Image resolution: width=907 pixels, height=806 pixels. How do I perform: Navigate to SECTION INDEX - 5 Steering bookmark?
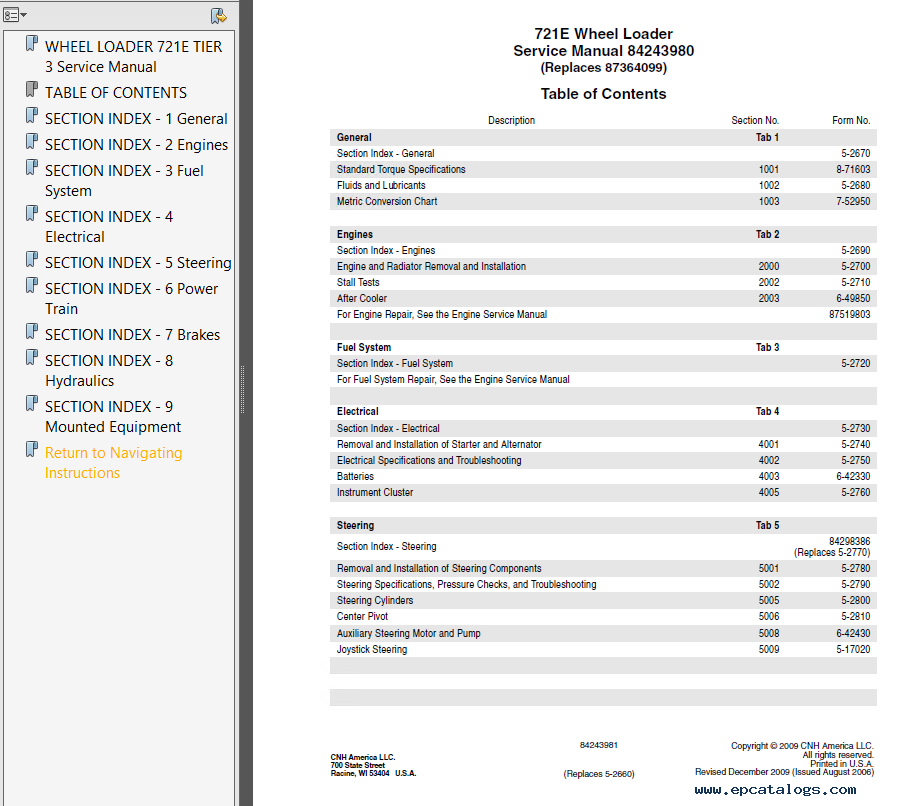(138, 263)
